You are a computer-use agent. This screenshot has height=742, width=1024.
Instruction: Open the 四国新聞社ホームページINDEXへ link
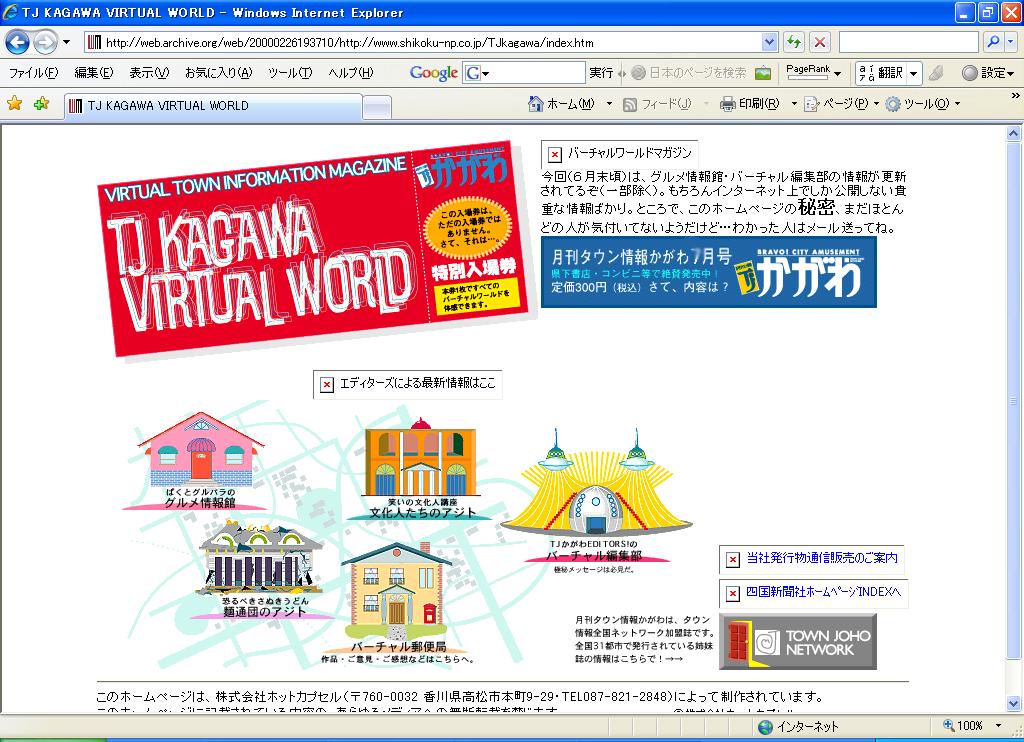pos(823,592)
